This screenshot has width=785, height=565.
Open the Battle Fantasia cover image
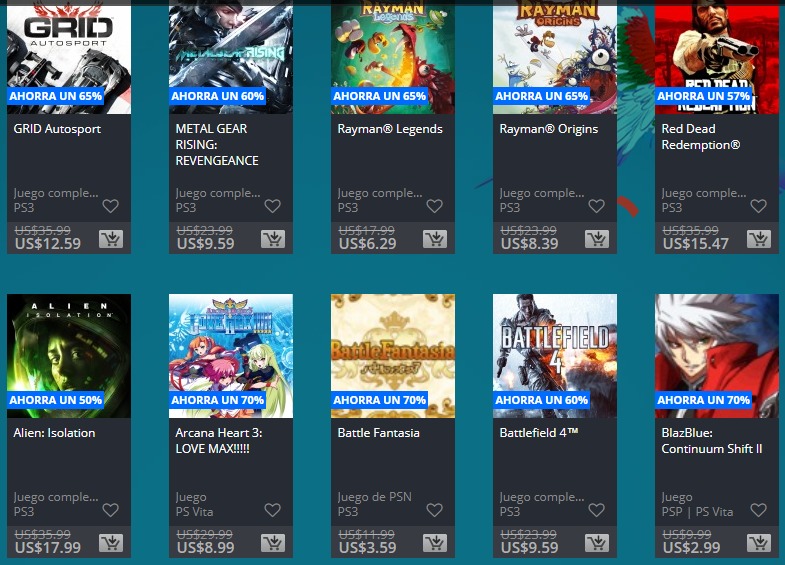(393, 356)
